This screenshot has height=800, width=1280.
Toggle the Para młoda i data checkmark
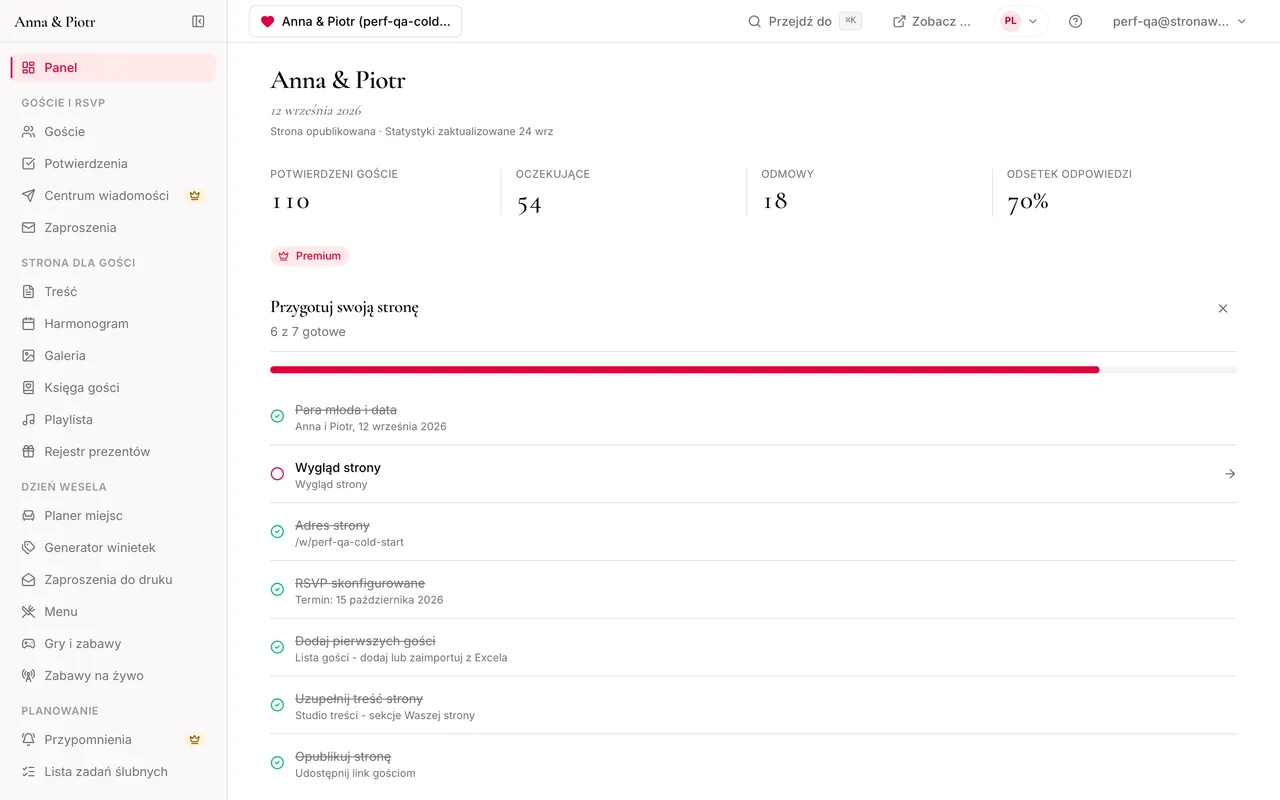pyautogui.click(x=277, y=416)
